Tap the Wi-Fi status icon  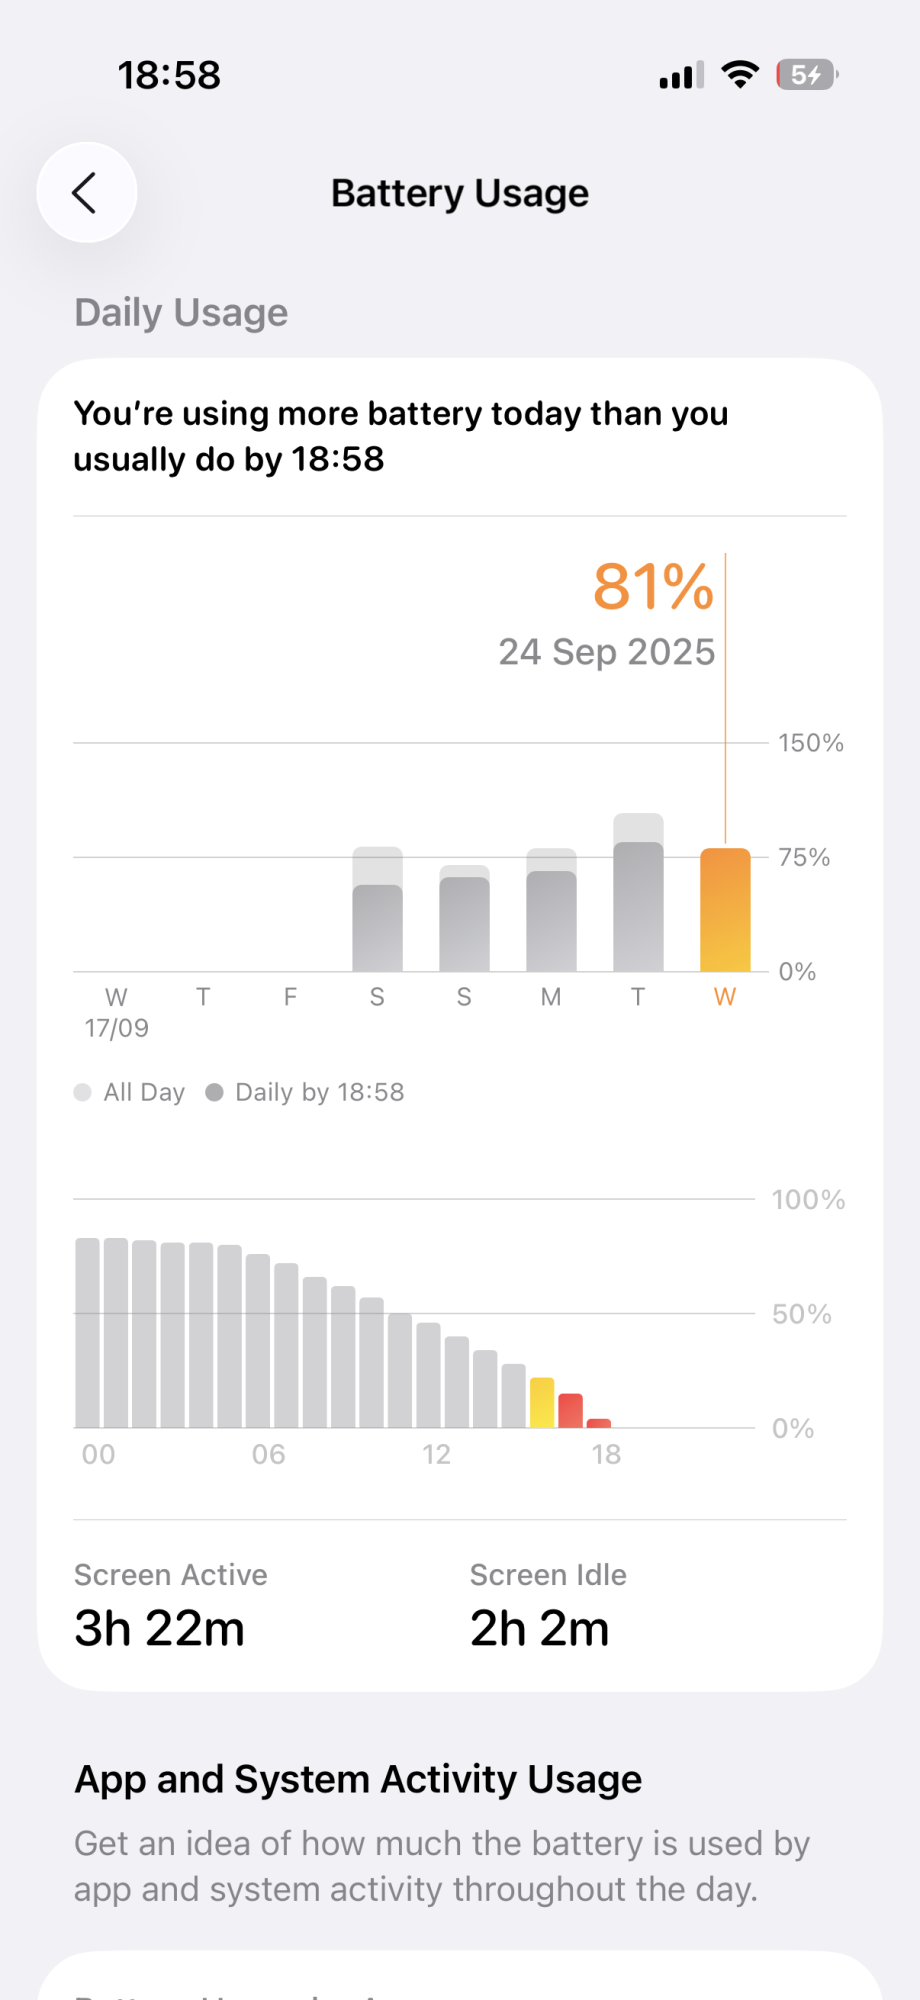click(x=740, y=75)
